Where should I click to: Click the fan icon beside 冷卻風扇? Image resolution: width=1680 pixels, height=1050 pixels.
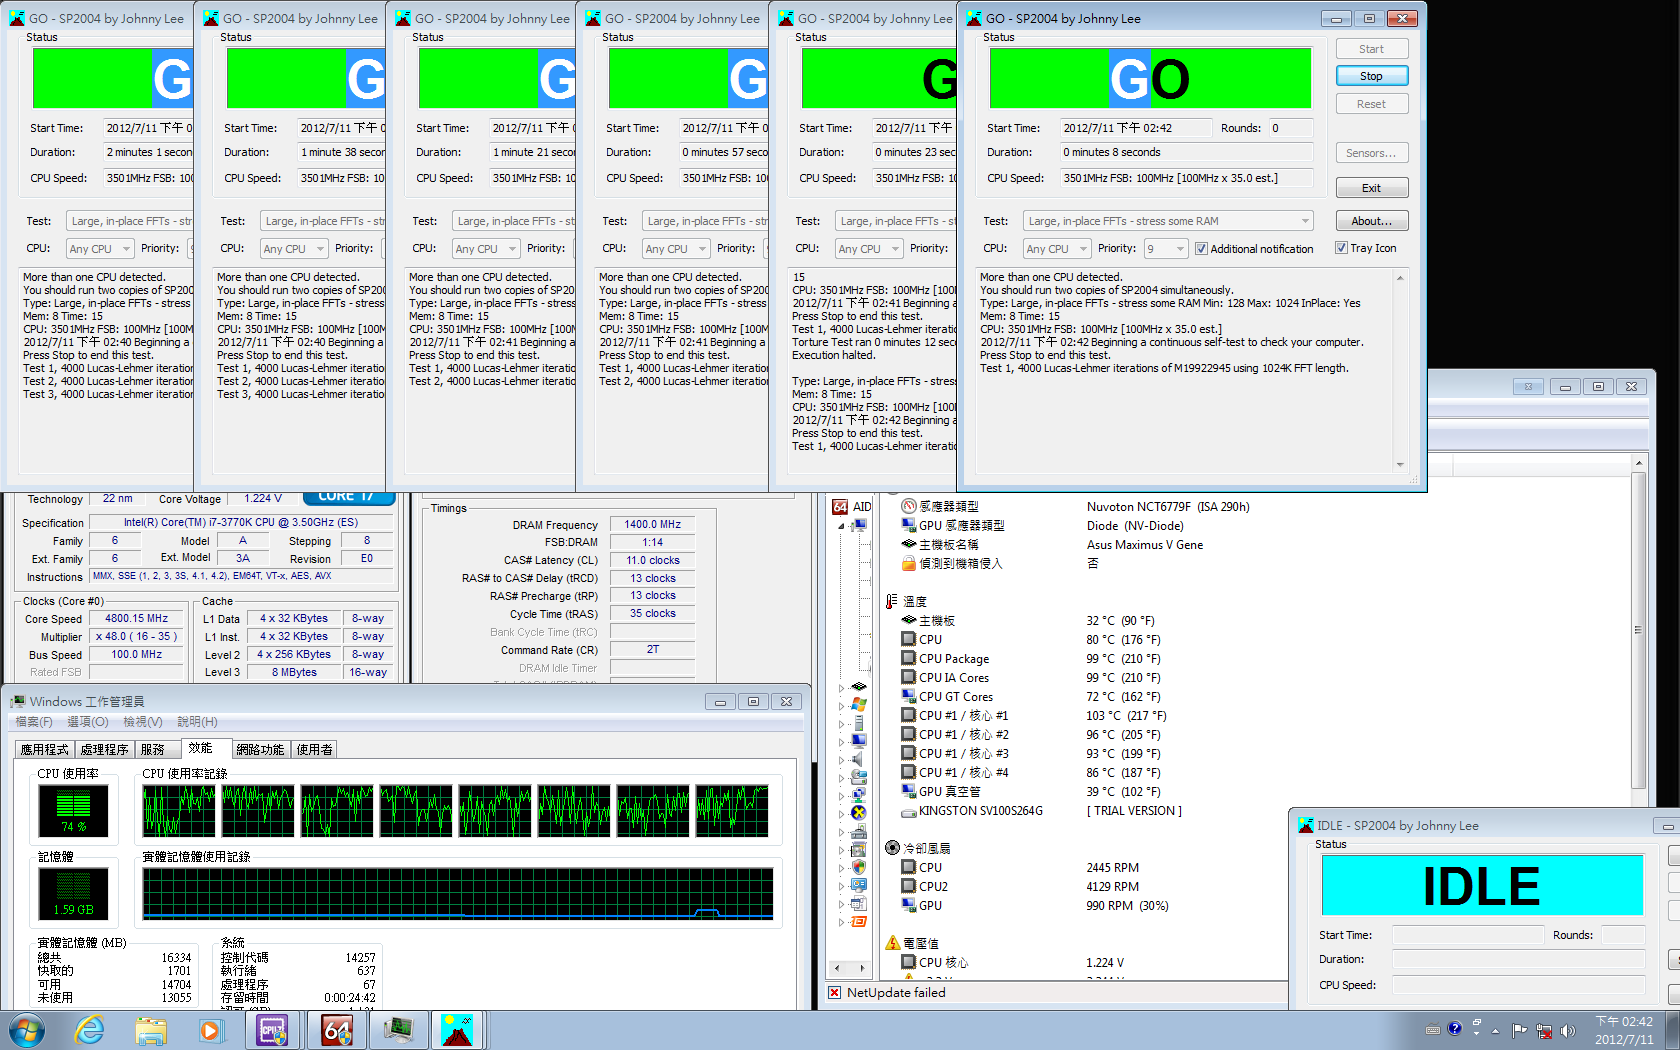892,848
